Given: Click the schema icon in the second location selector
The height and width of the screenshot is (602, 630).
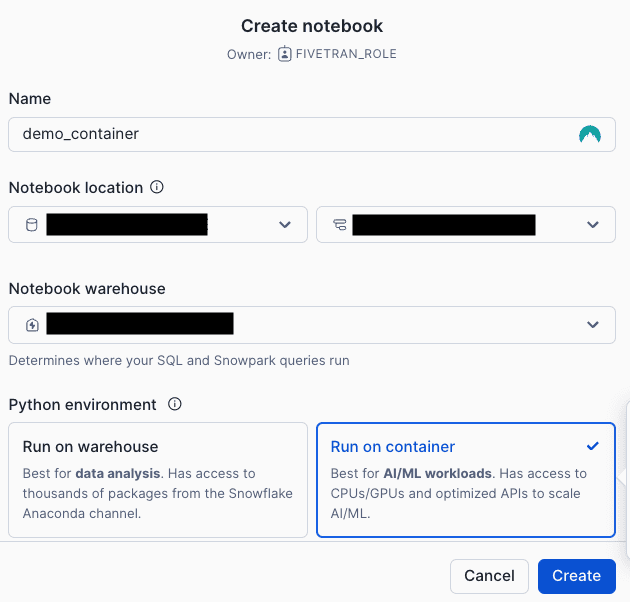Looking at the screenshot, I should [x=339, y=225].
